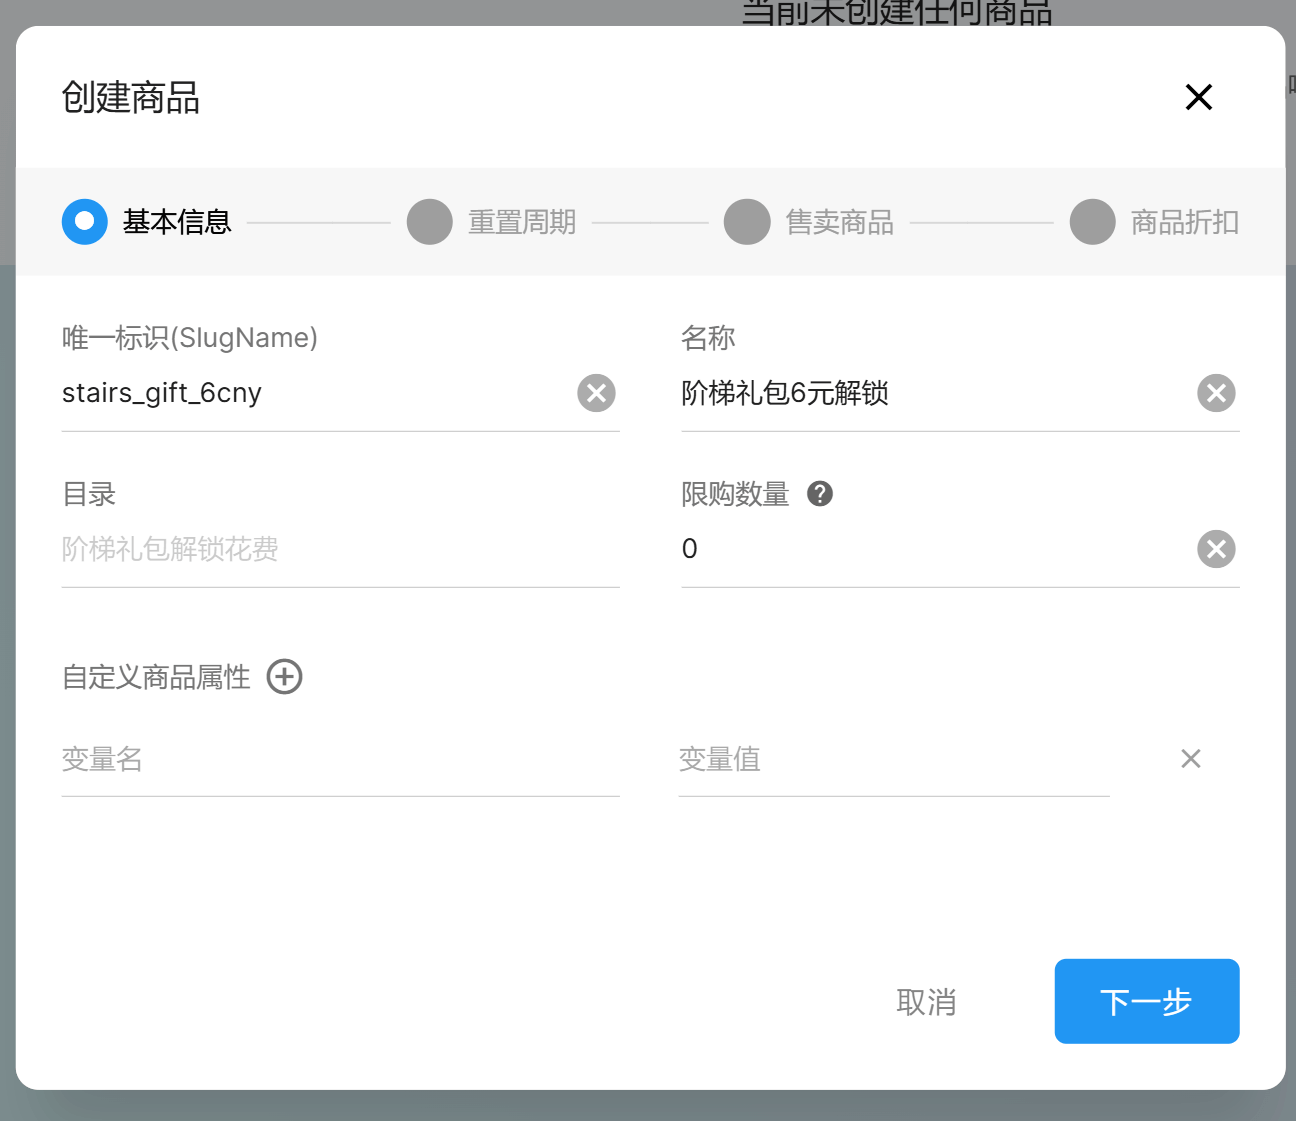The image size is (1296, 1121).
Task: Go to the 售卖商品 step label
Action: tap(839, 222)
